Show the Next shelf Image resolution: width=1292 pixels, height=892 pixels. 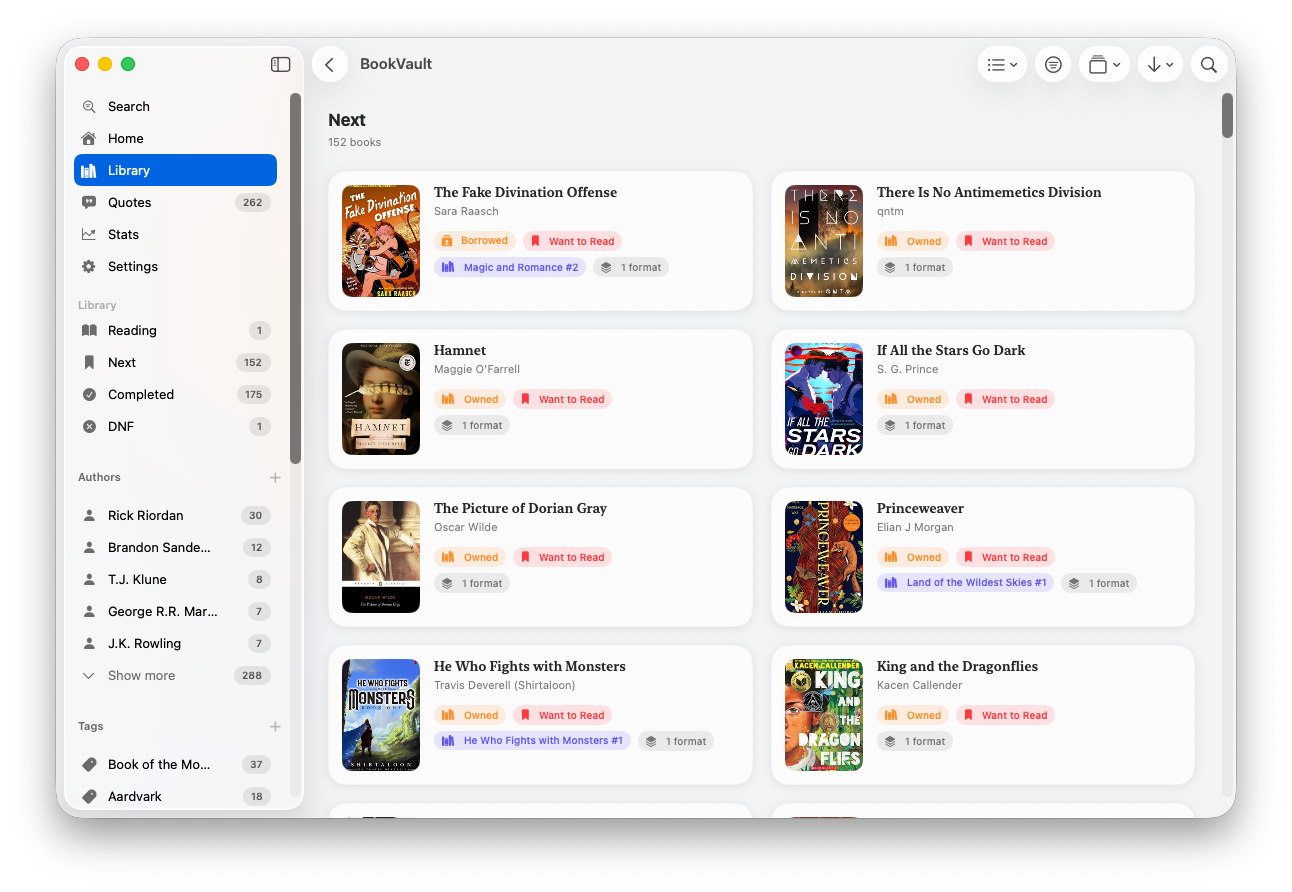(x=175, y=362)
